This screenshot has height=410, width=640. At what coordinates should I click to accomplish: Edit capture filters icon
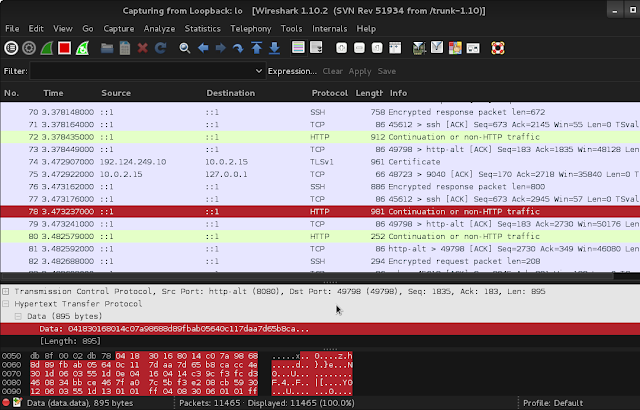[419, 48]
